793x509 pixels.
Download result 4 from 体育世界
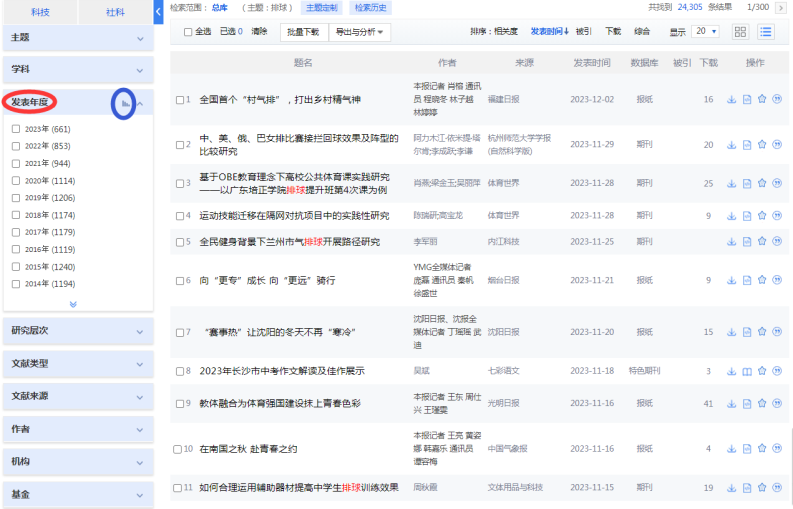731,216
